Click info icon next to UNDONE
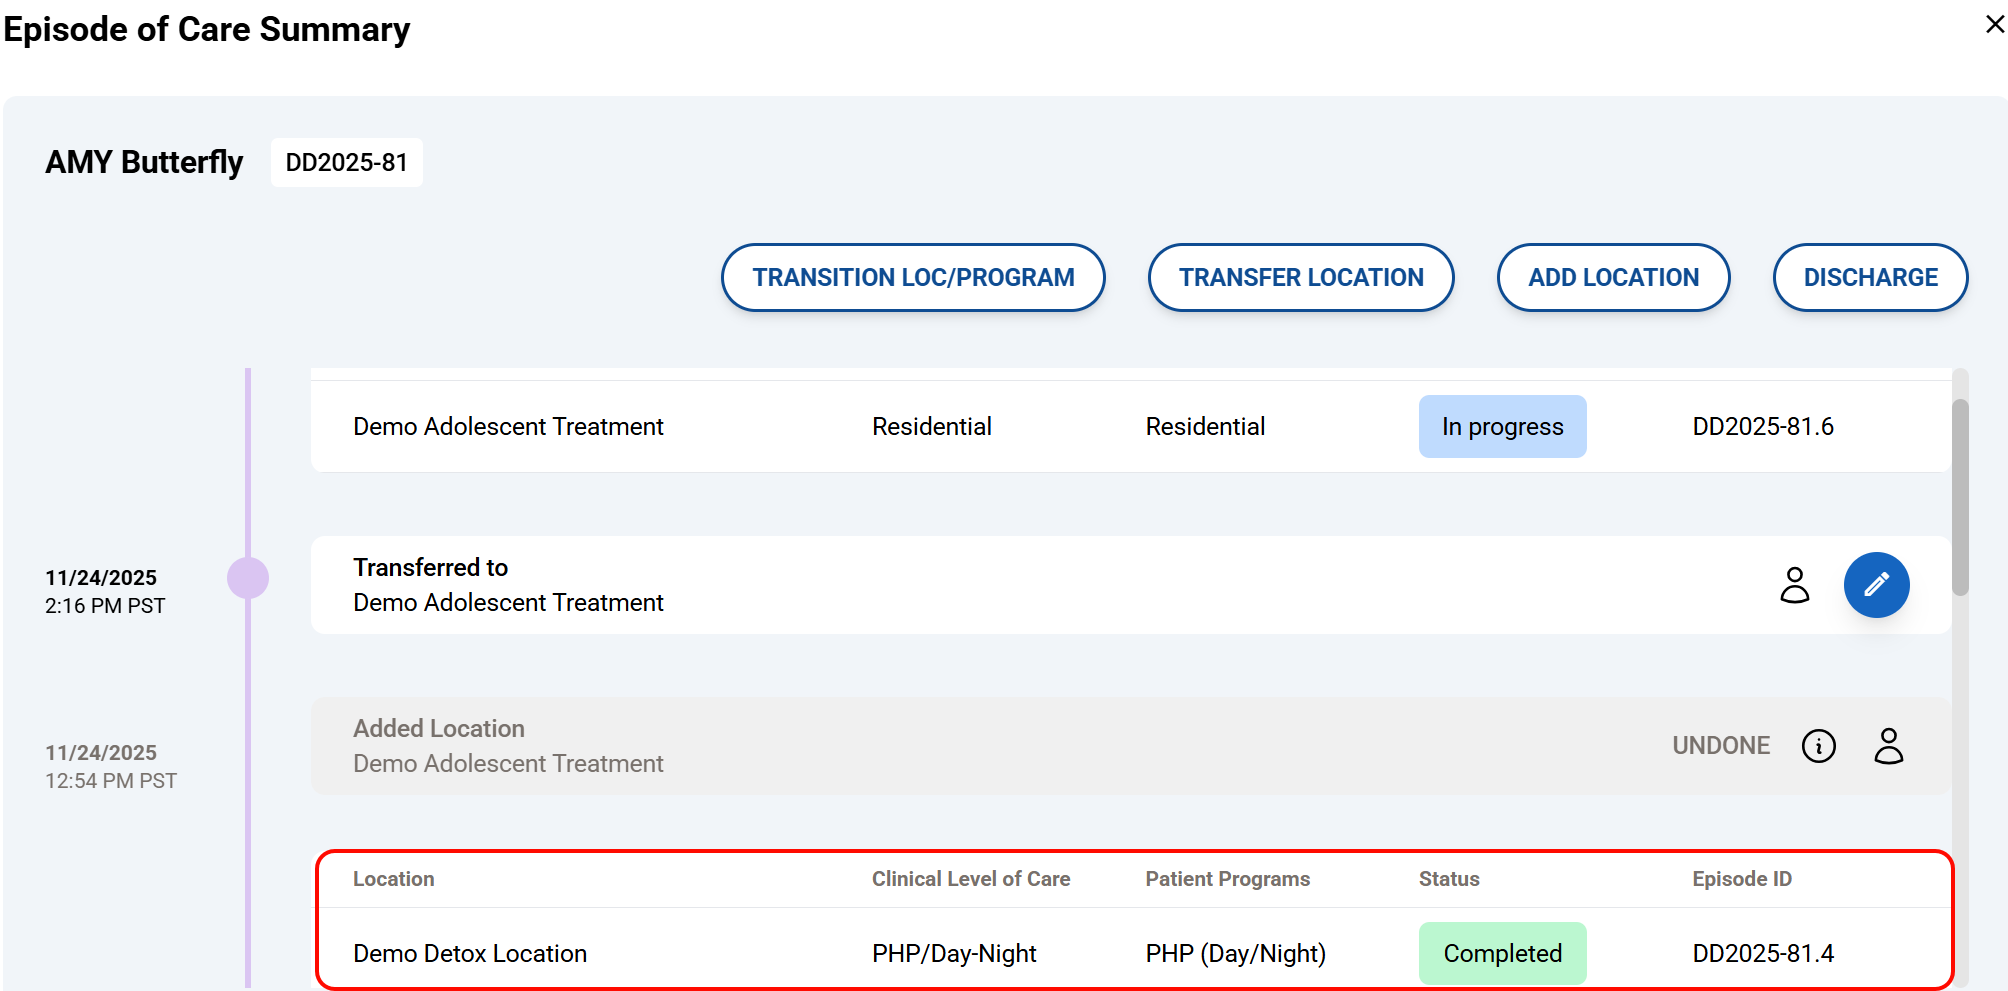 pyautogui.click(x=1818, y=746)
